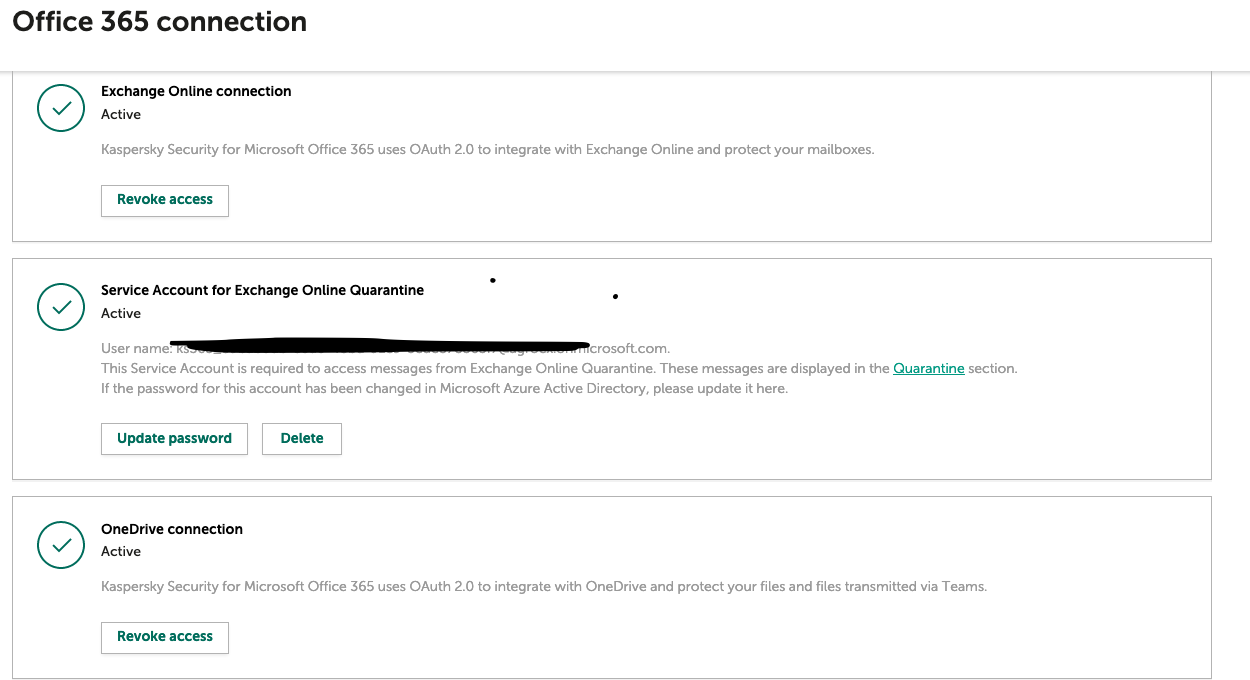Viewport: 1250px width, 680px height.
Task: Click the Exchange Online connection checkmark icon
Action: pos(61,107)
